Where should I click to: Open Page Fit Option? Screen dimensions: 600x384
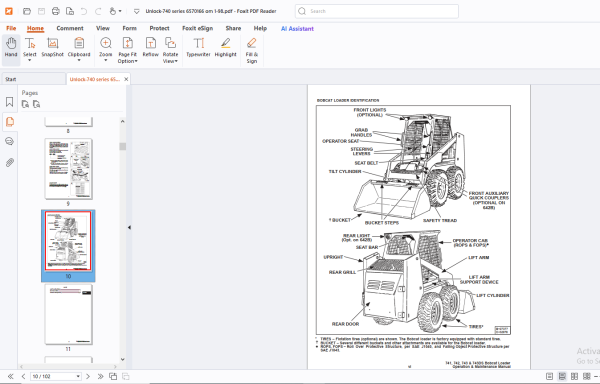pyautogui.click(x=127, y=50)
